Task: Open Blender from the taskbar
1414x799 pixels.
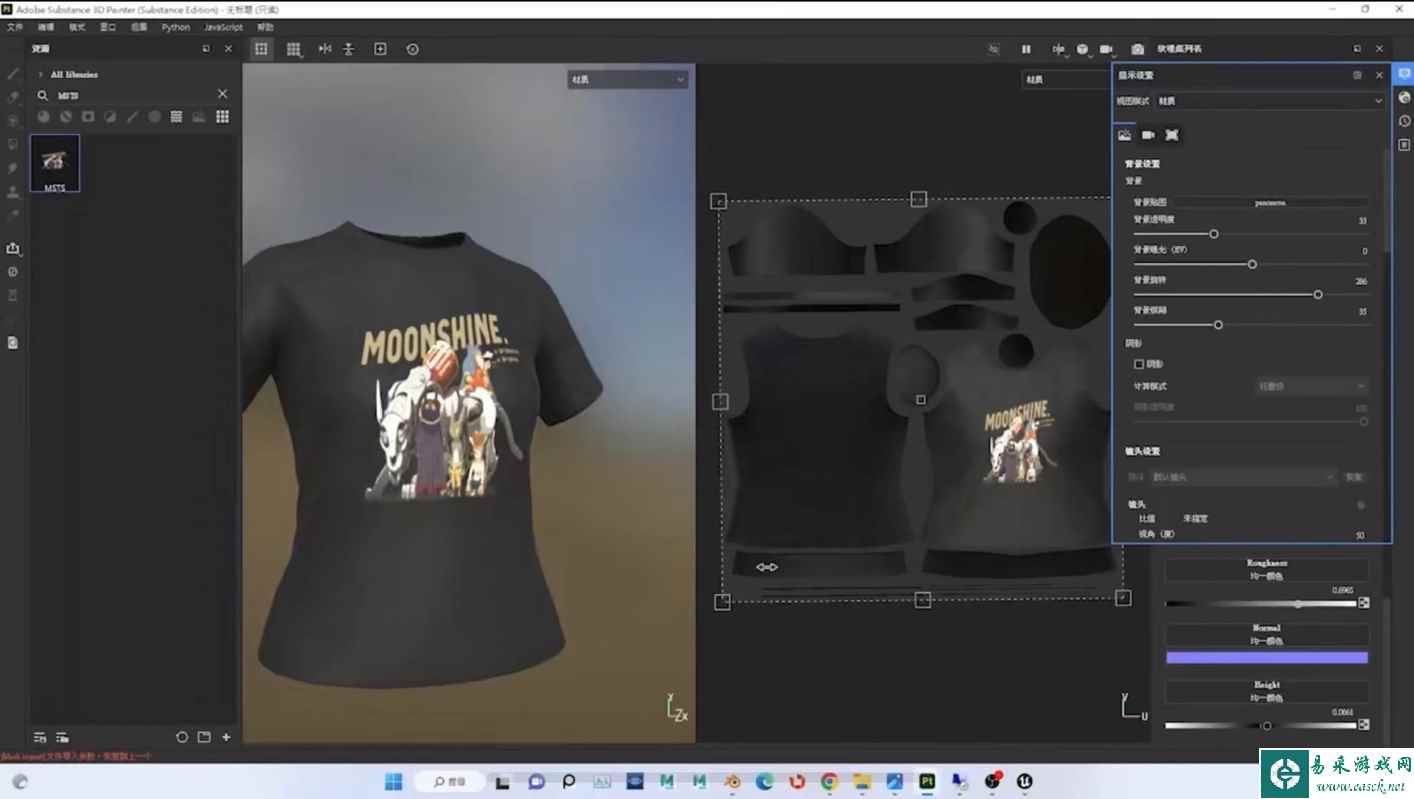Action: click(x=732, y=781)
